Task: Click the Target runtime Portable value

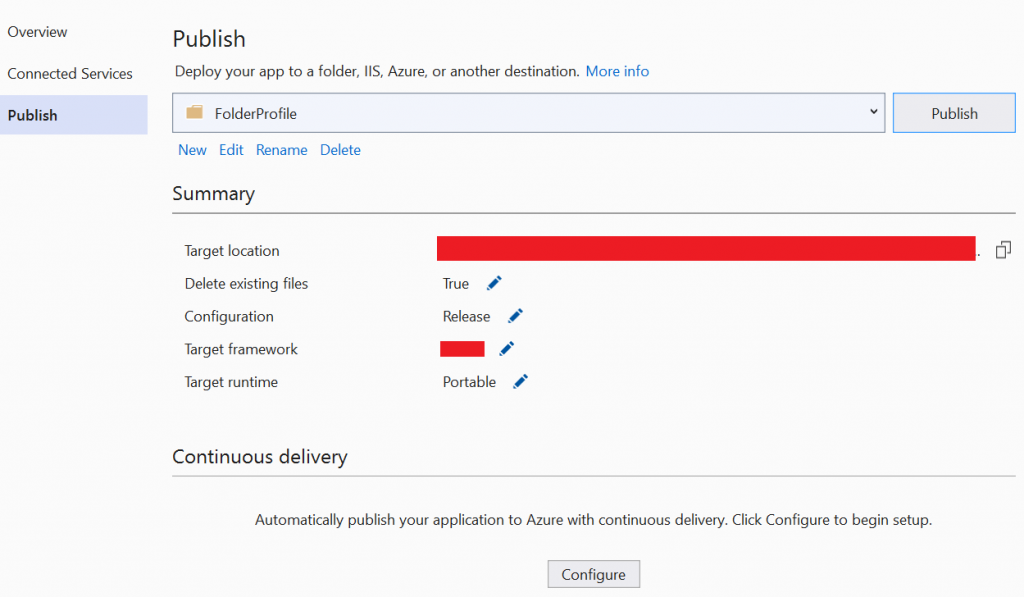Action: coord(468,381)
